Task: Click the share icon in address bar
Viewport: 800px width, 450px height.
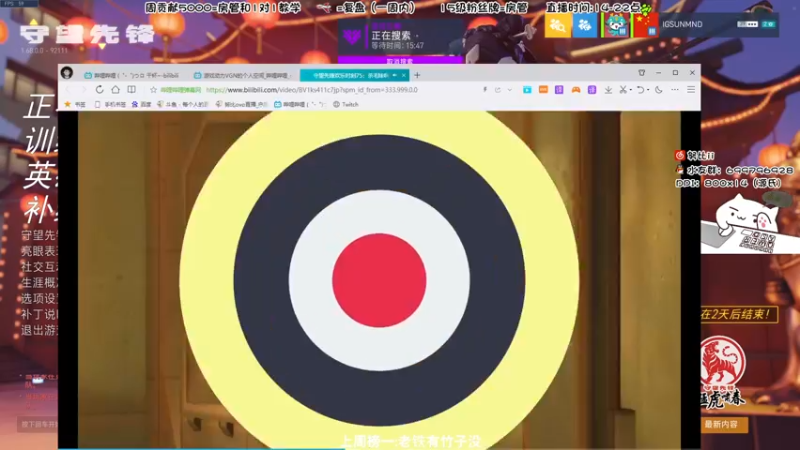Action: point(497,90)
